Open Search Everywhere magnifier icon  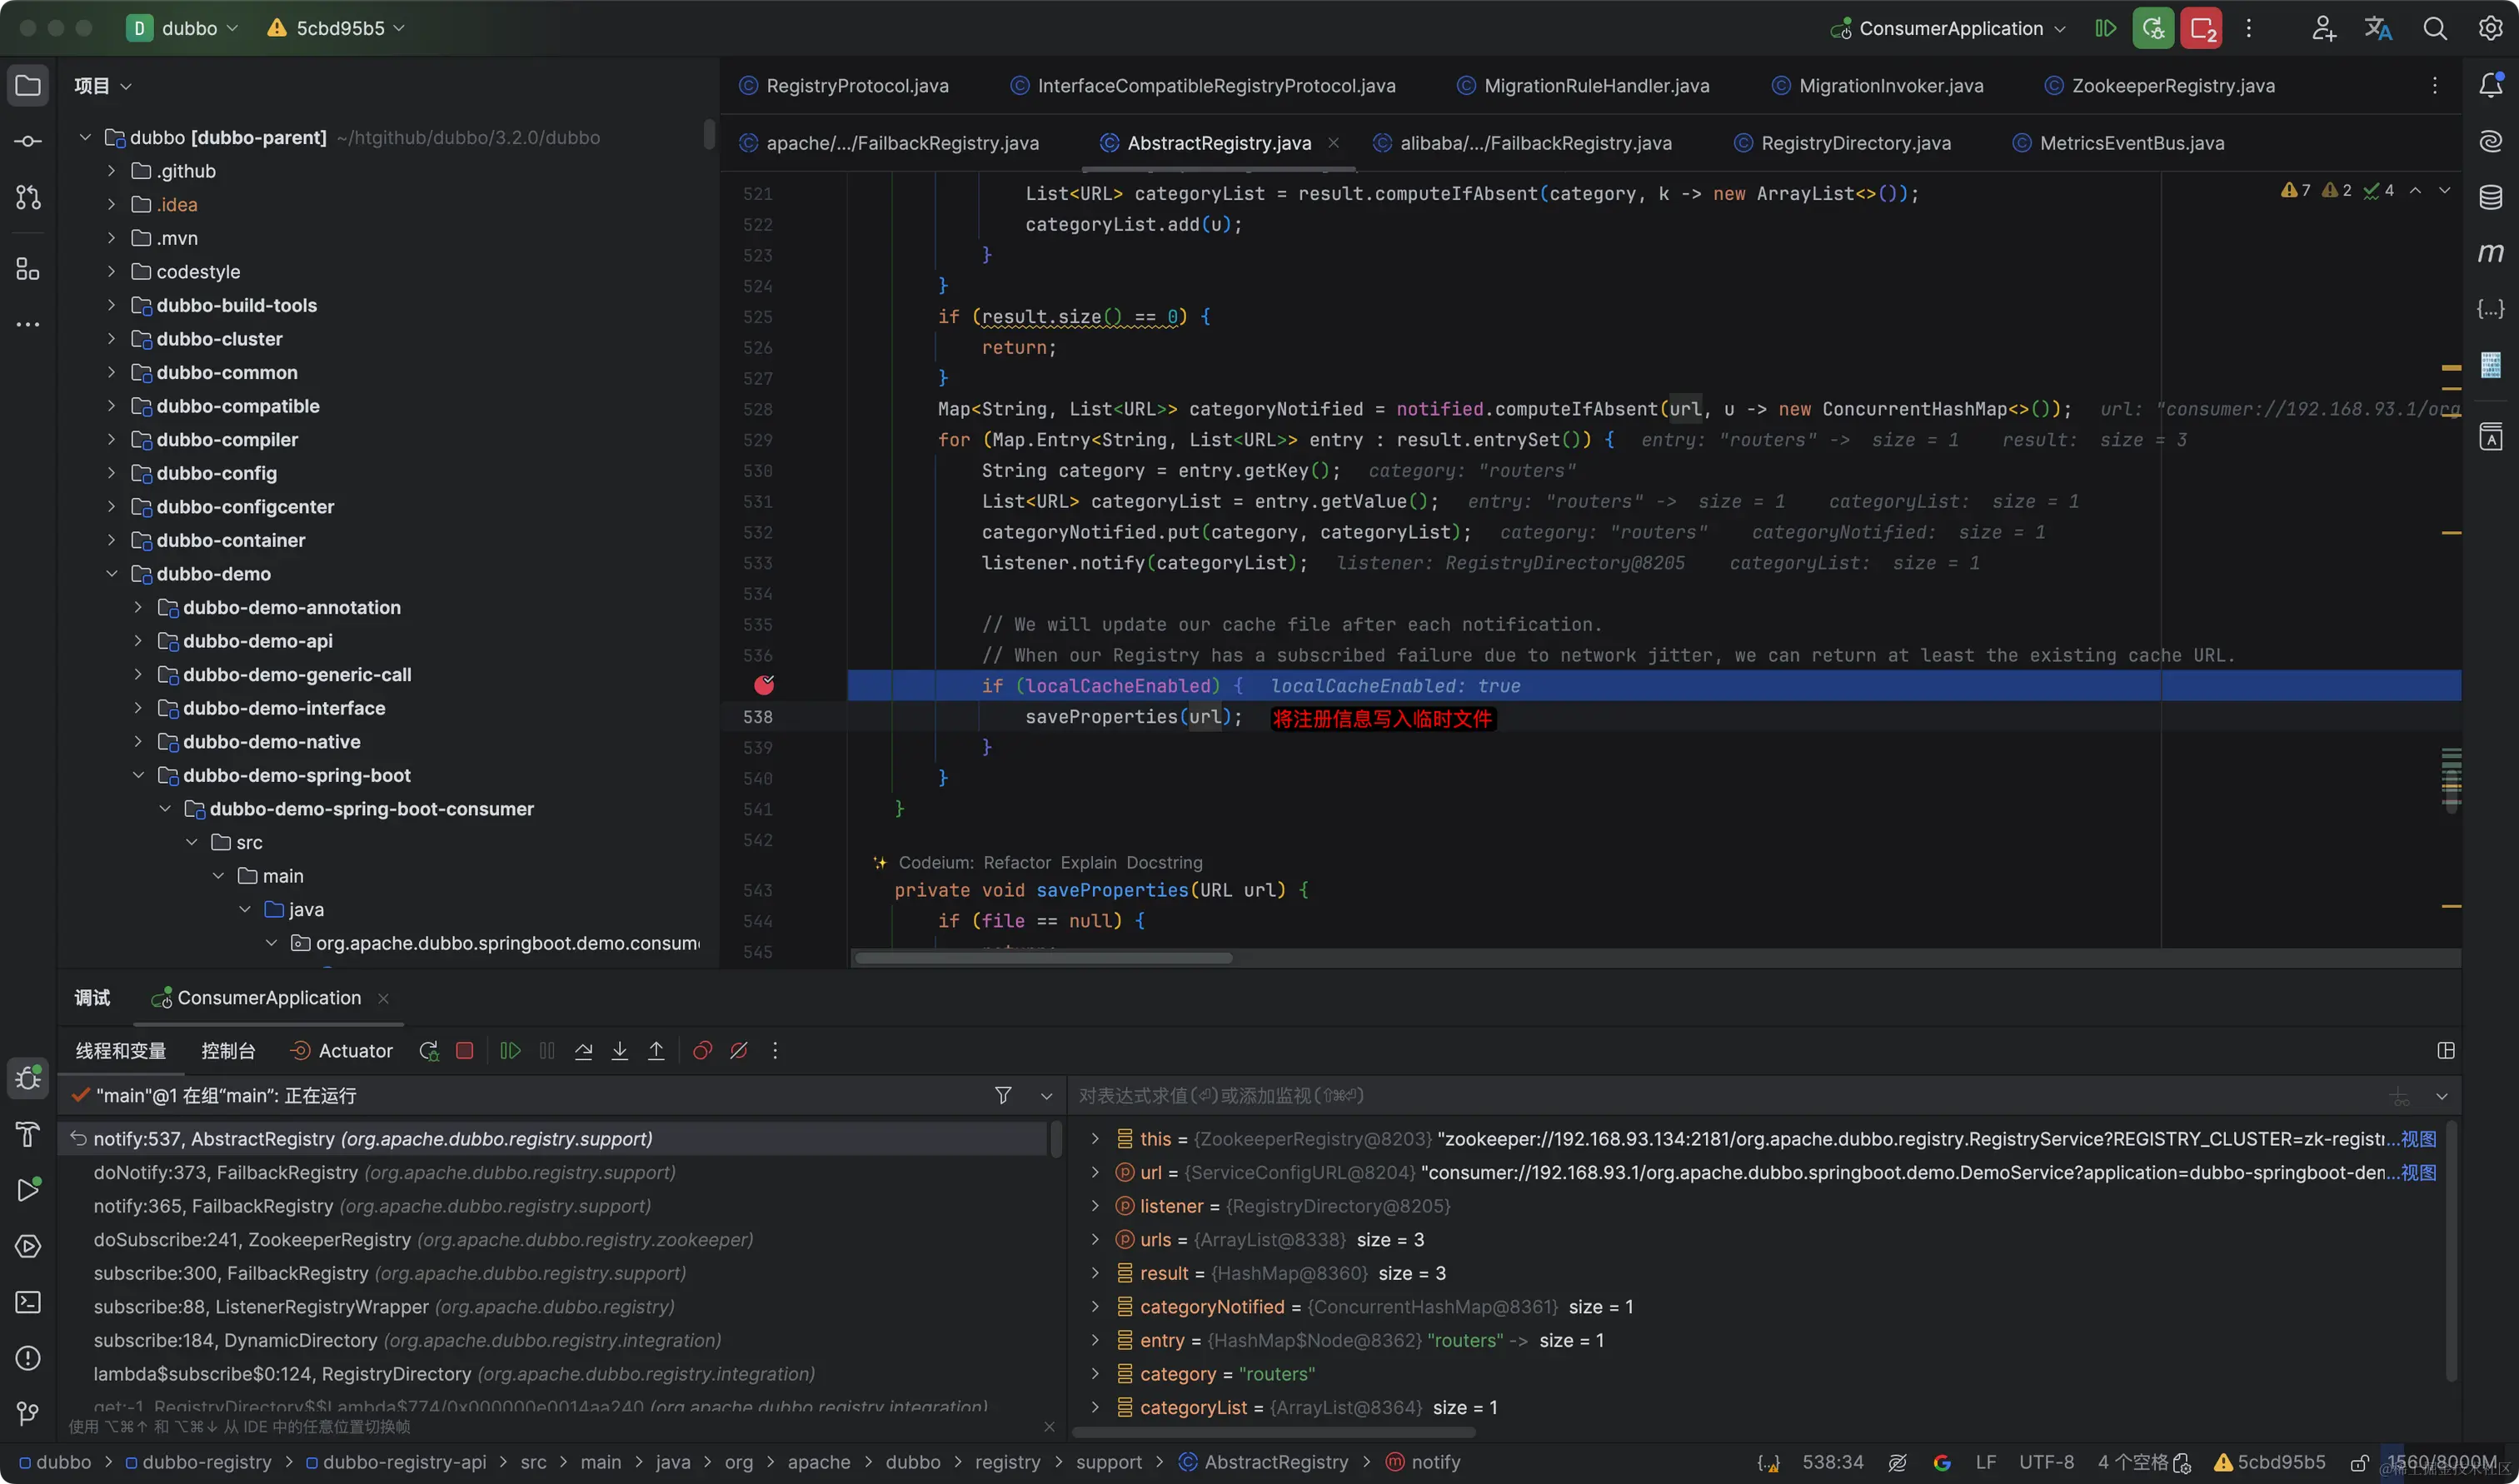[2434, 29]
